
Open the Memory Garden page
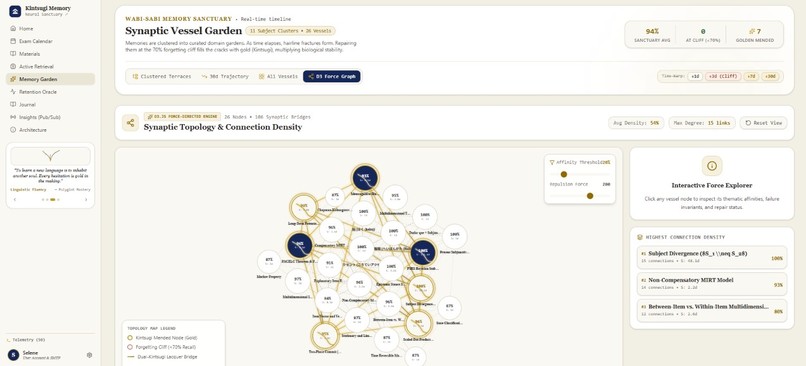coord(50,79)
